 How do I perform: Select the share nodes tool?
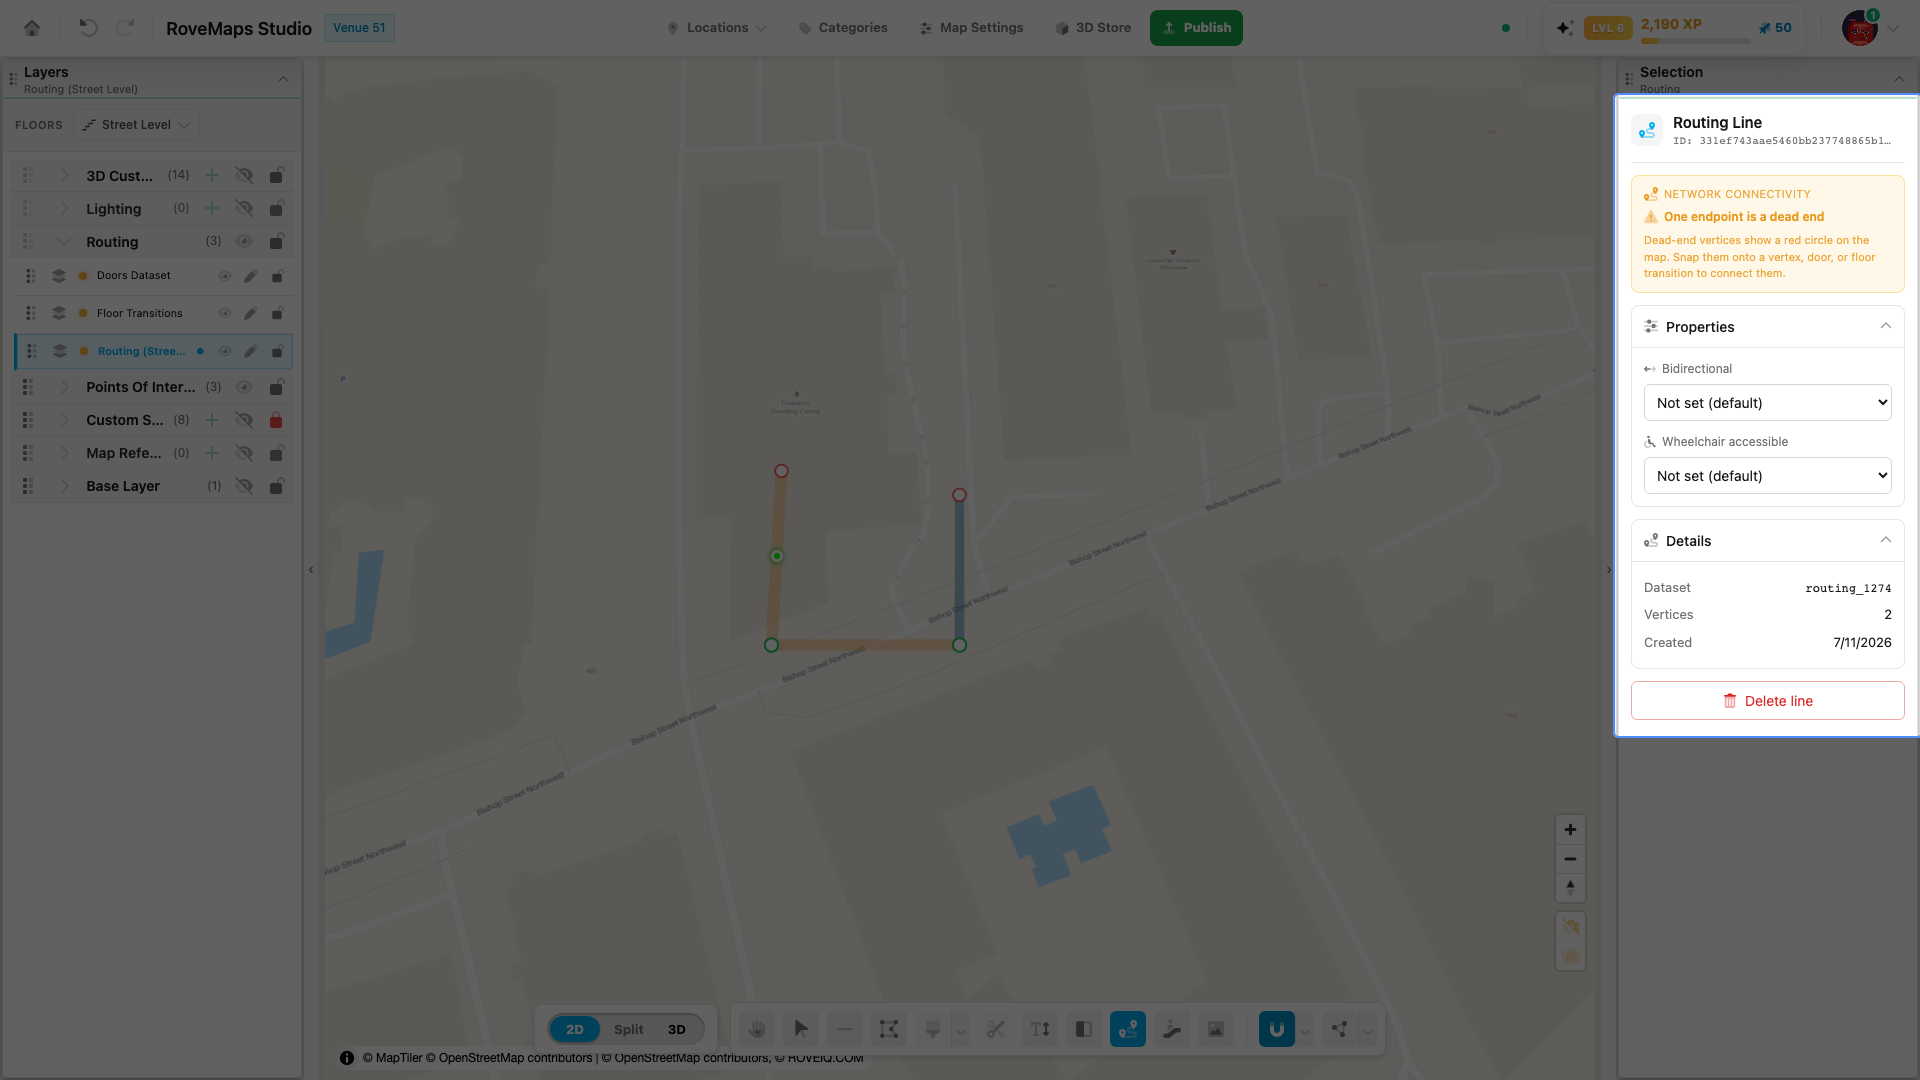click(x=1340, y=1029)
